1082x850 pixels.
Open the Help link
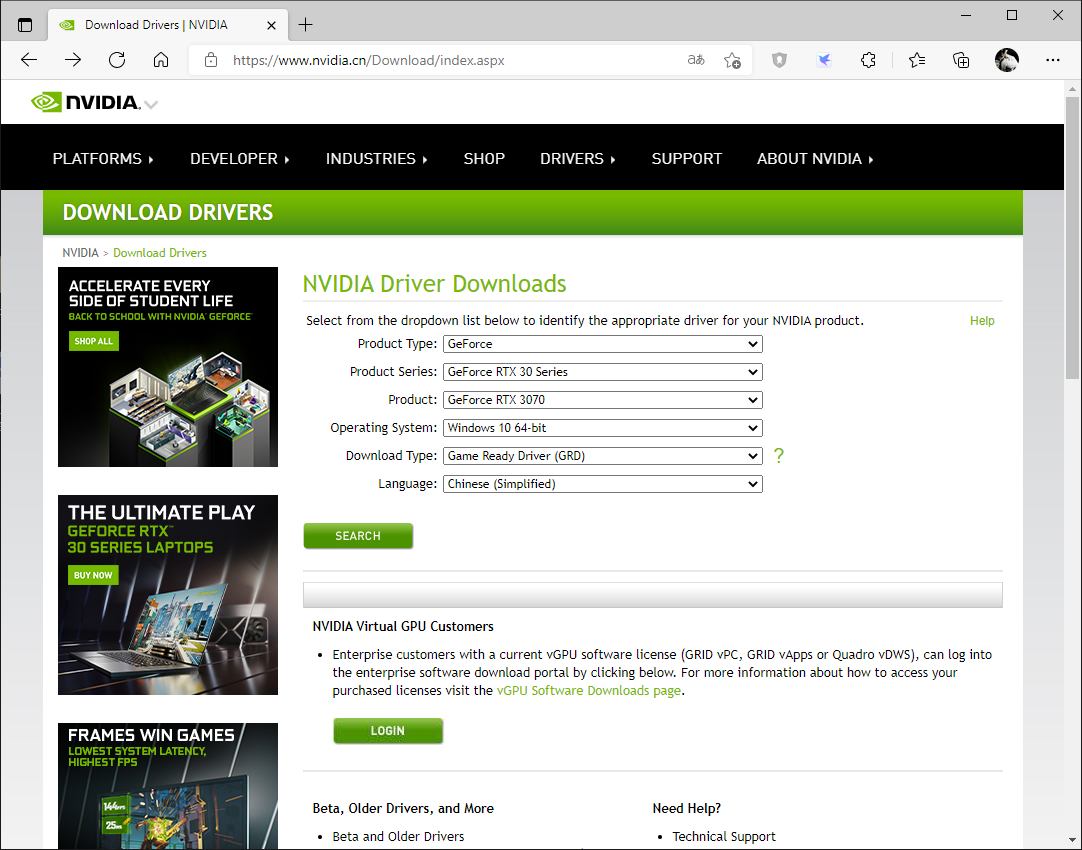pyautogui.click(x=982, y=321)
